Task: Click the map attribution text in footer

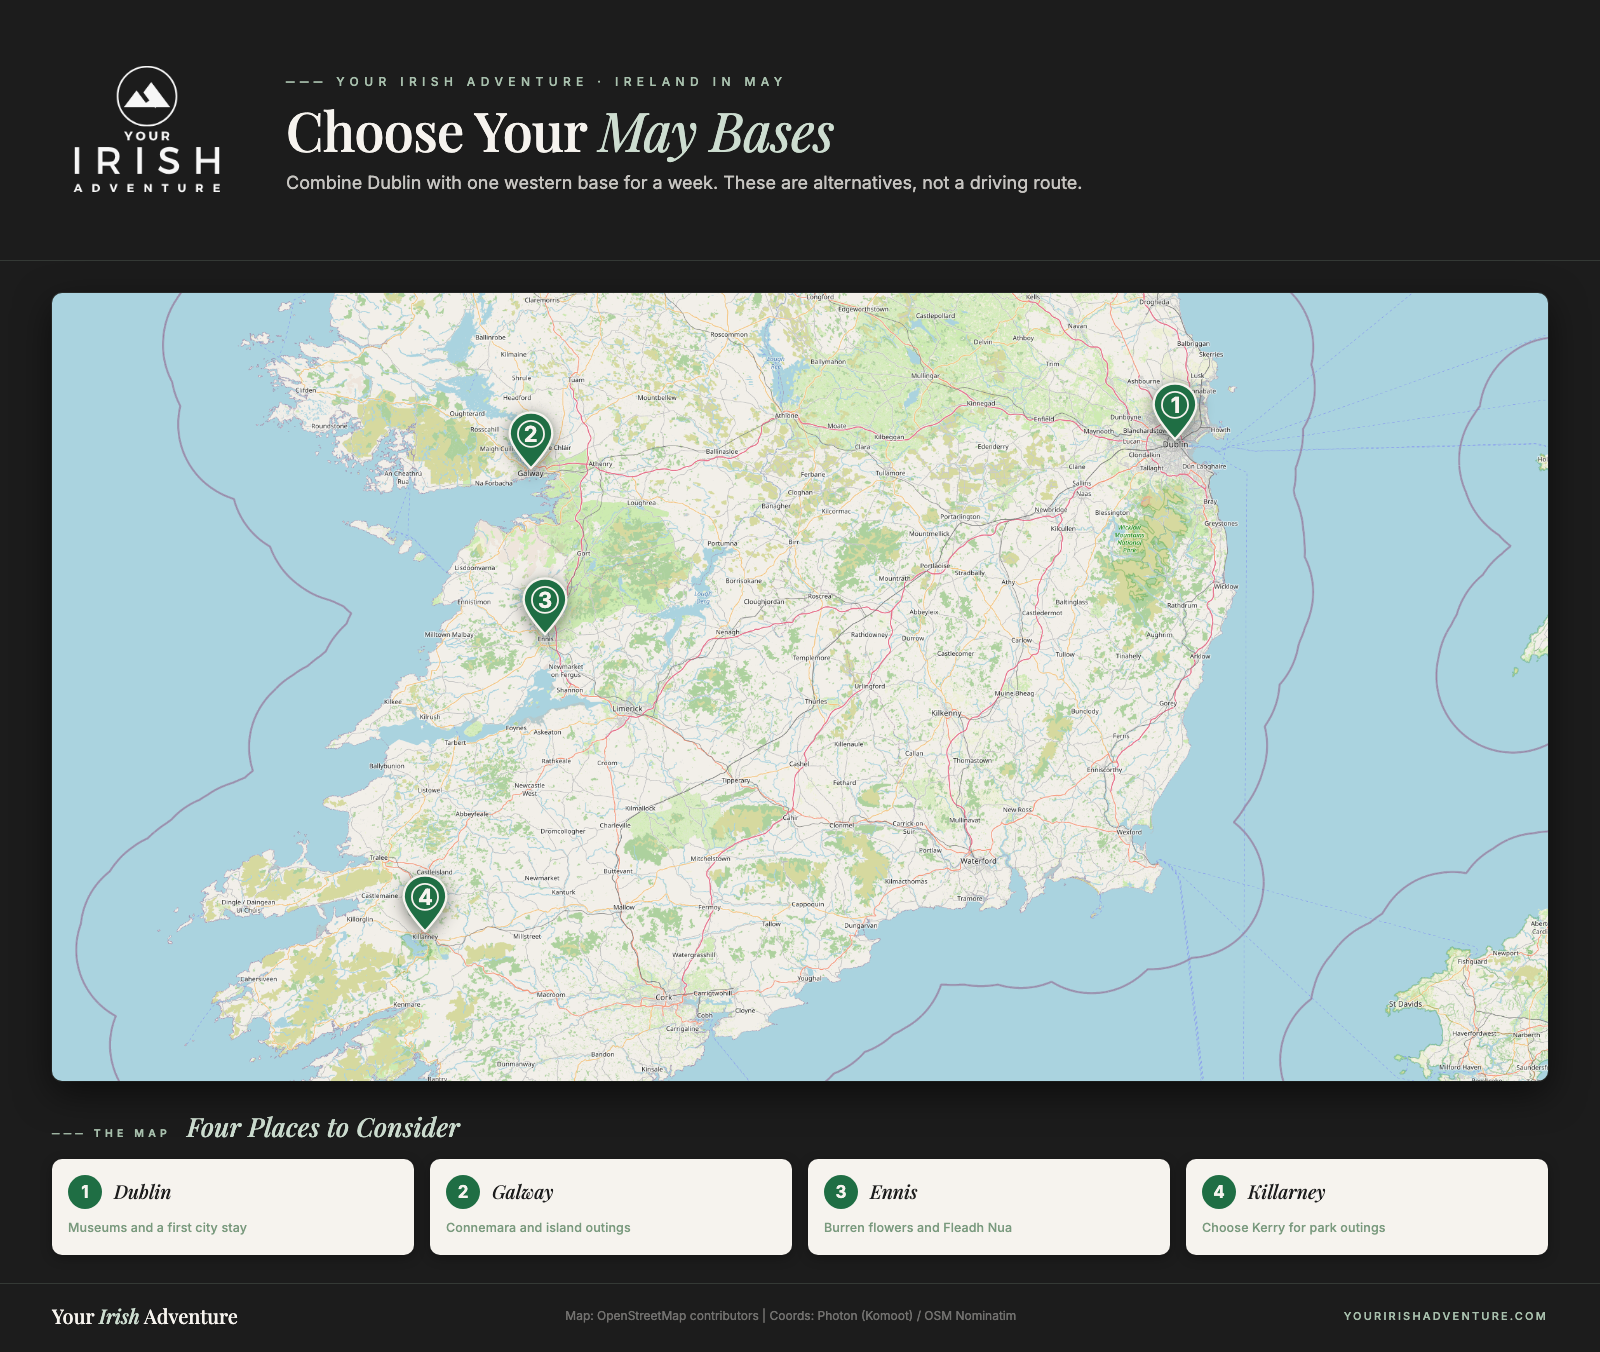Action: coord(790,1316)
